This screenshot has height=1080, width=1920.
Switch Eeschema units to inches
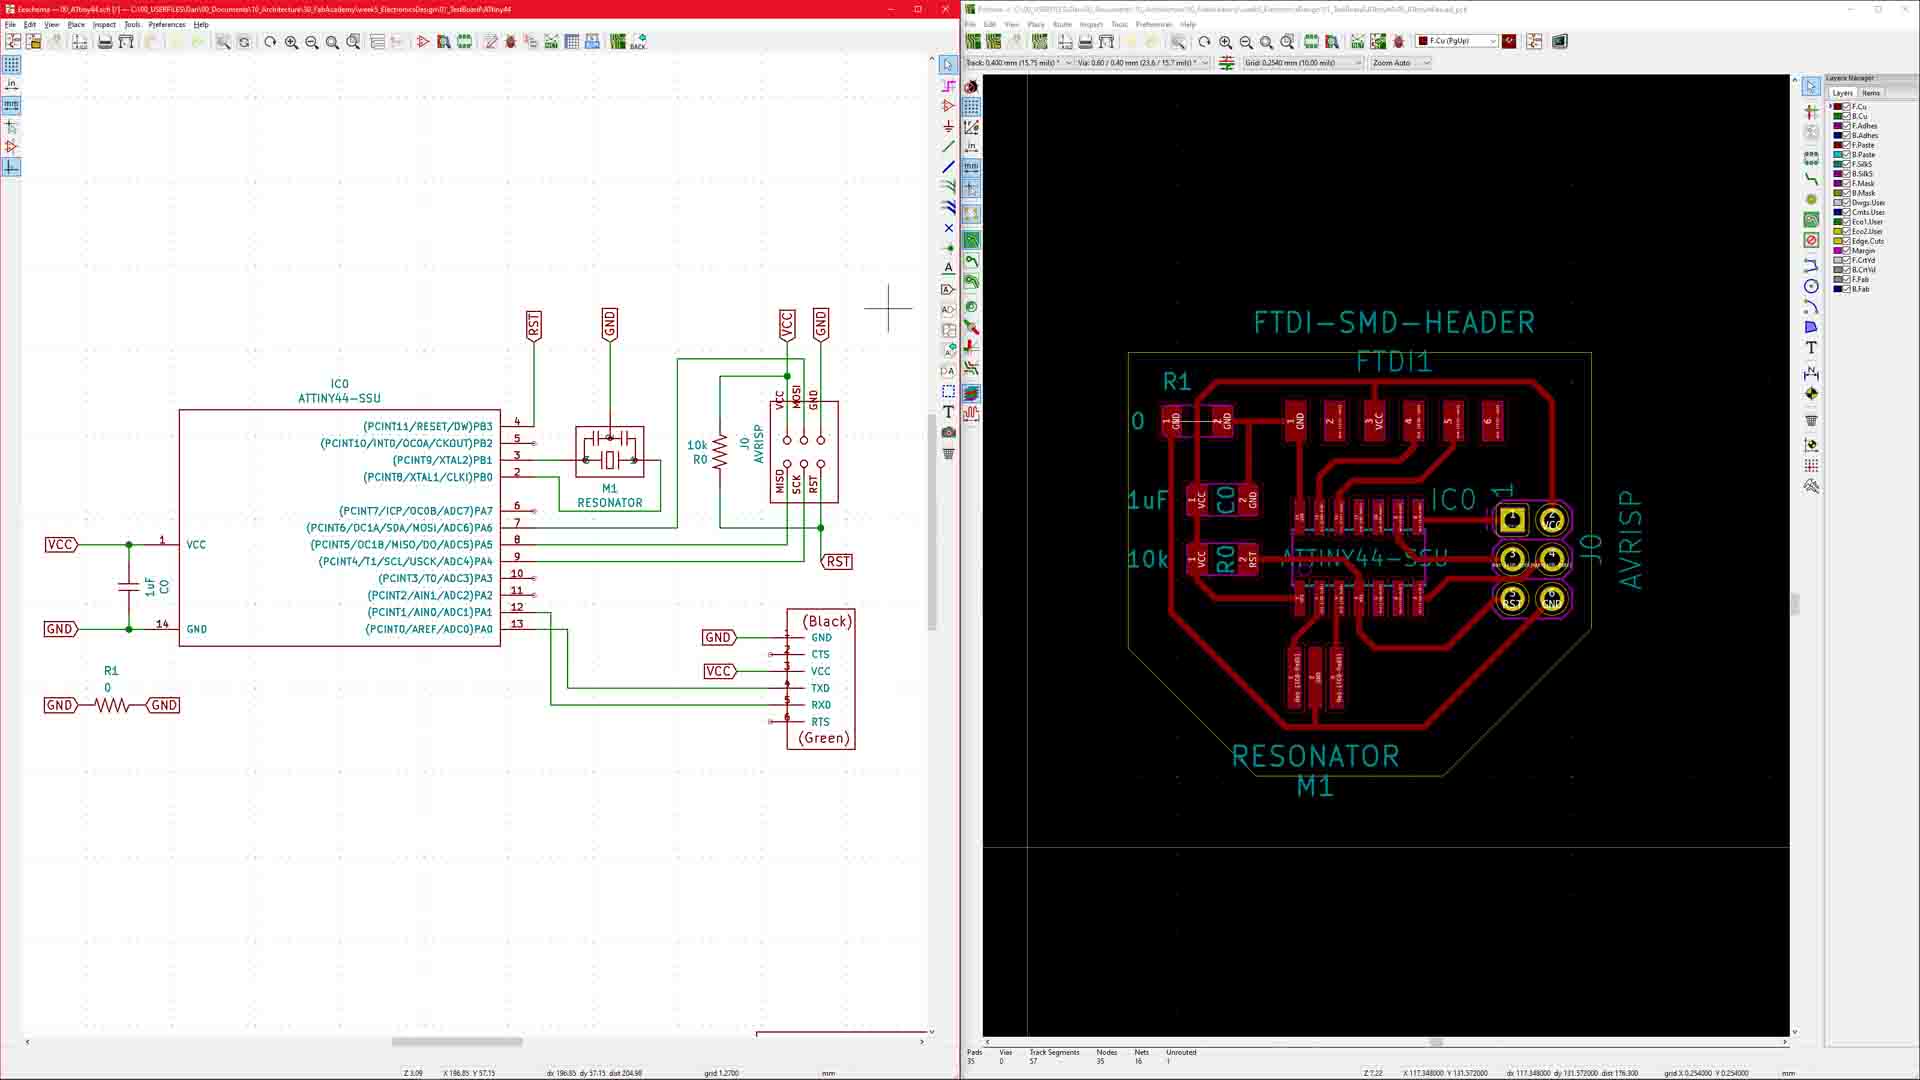[11, 85]
